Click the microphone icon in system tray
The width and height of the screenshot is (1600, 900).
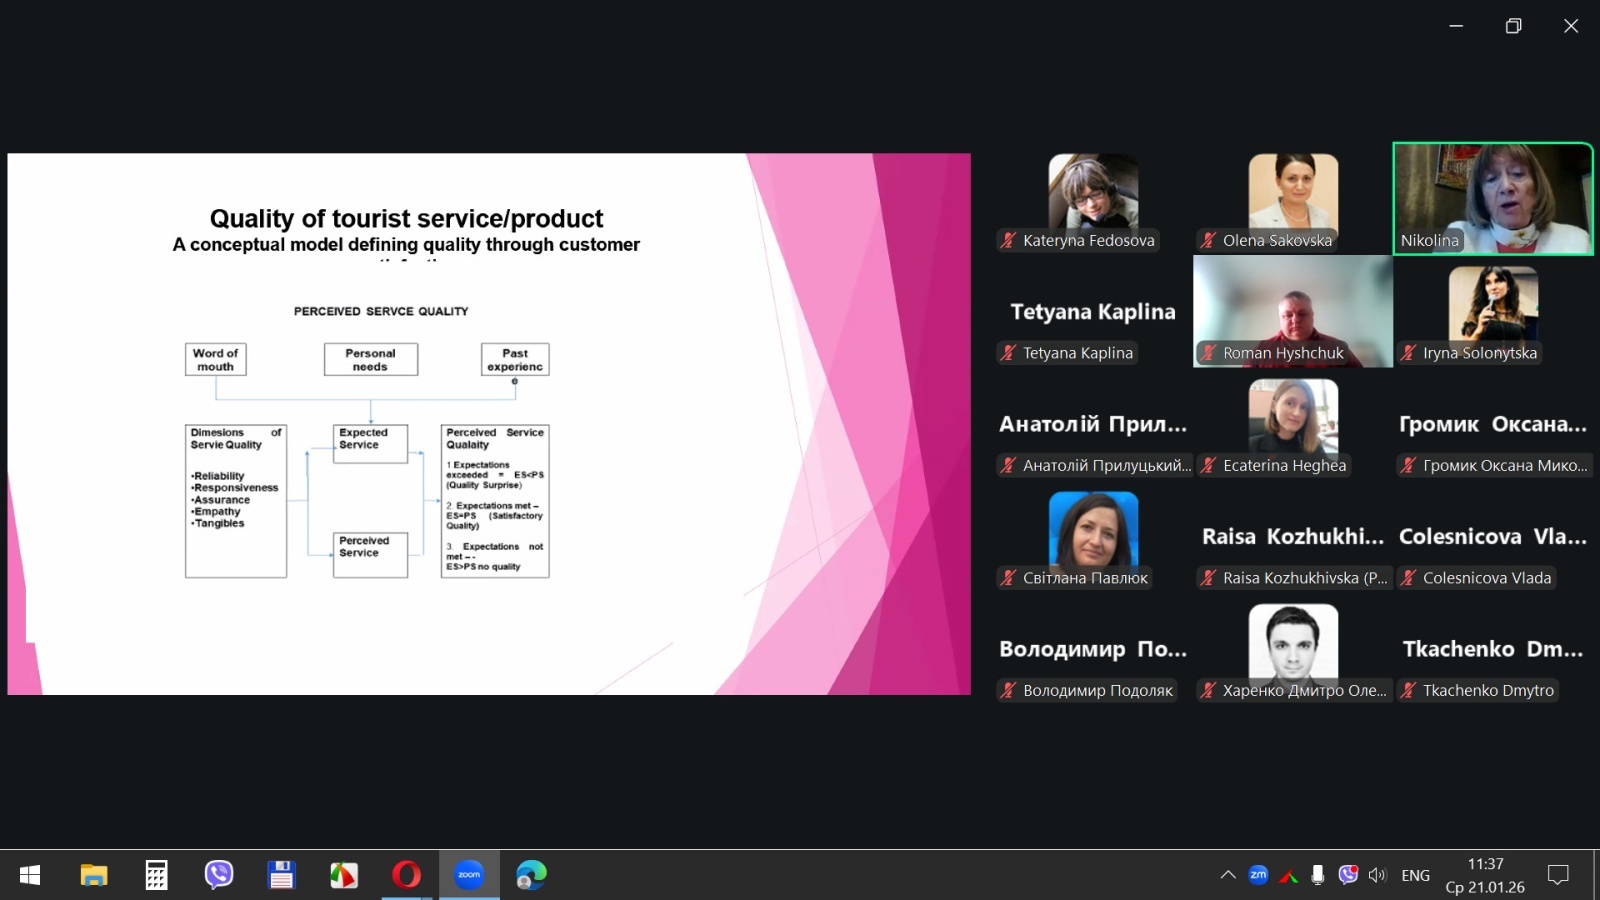tap(1318, 875)
